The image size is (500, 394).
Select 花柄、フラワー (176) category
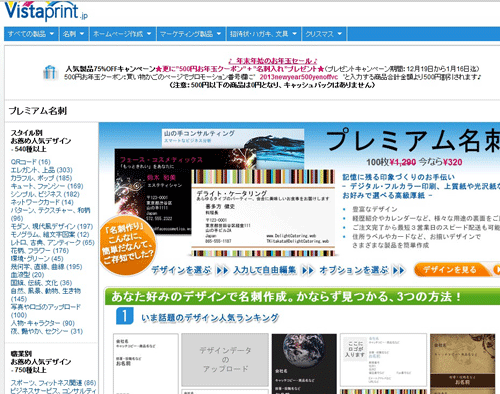coord(40,251)
